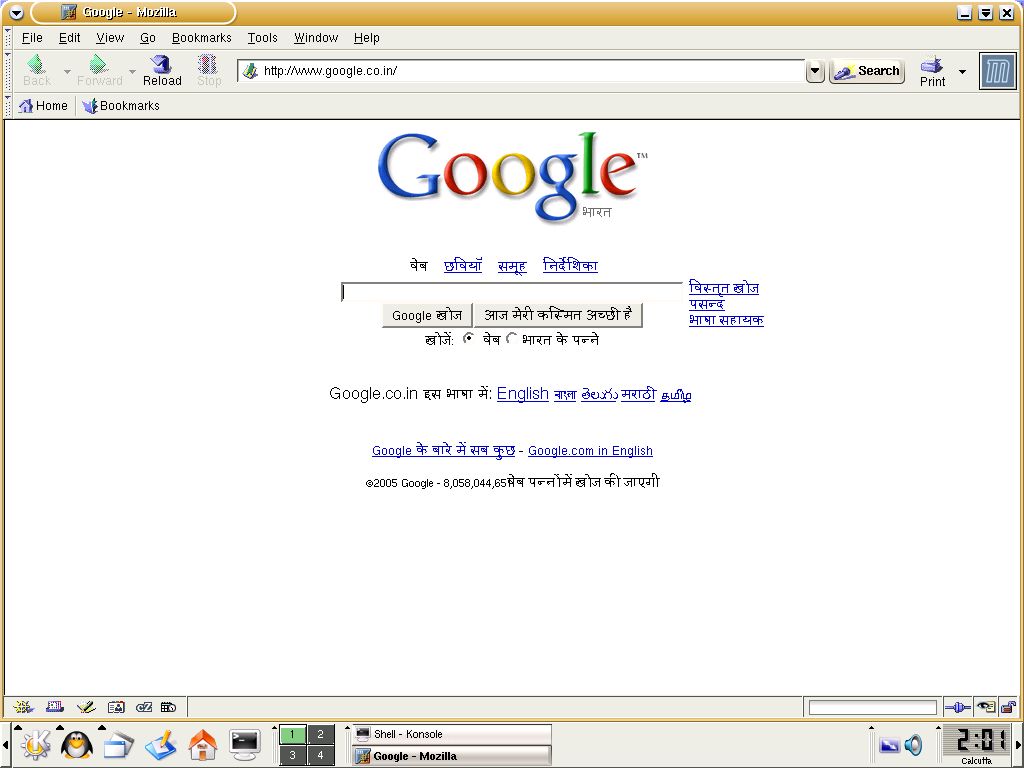Open the Edit menu
Viewport: 1024px width, 768px height.
click(69, 38)
